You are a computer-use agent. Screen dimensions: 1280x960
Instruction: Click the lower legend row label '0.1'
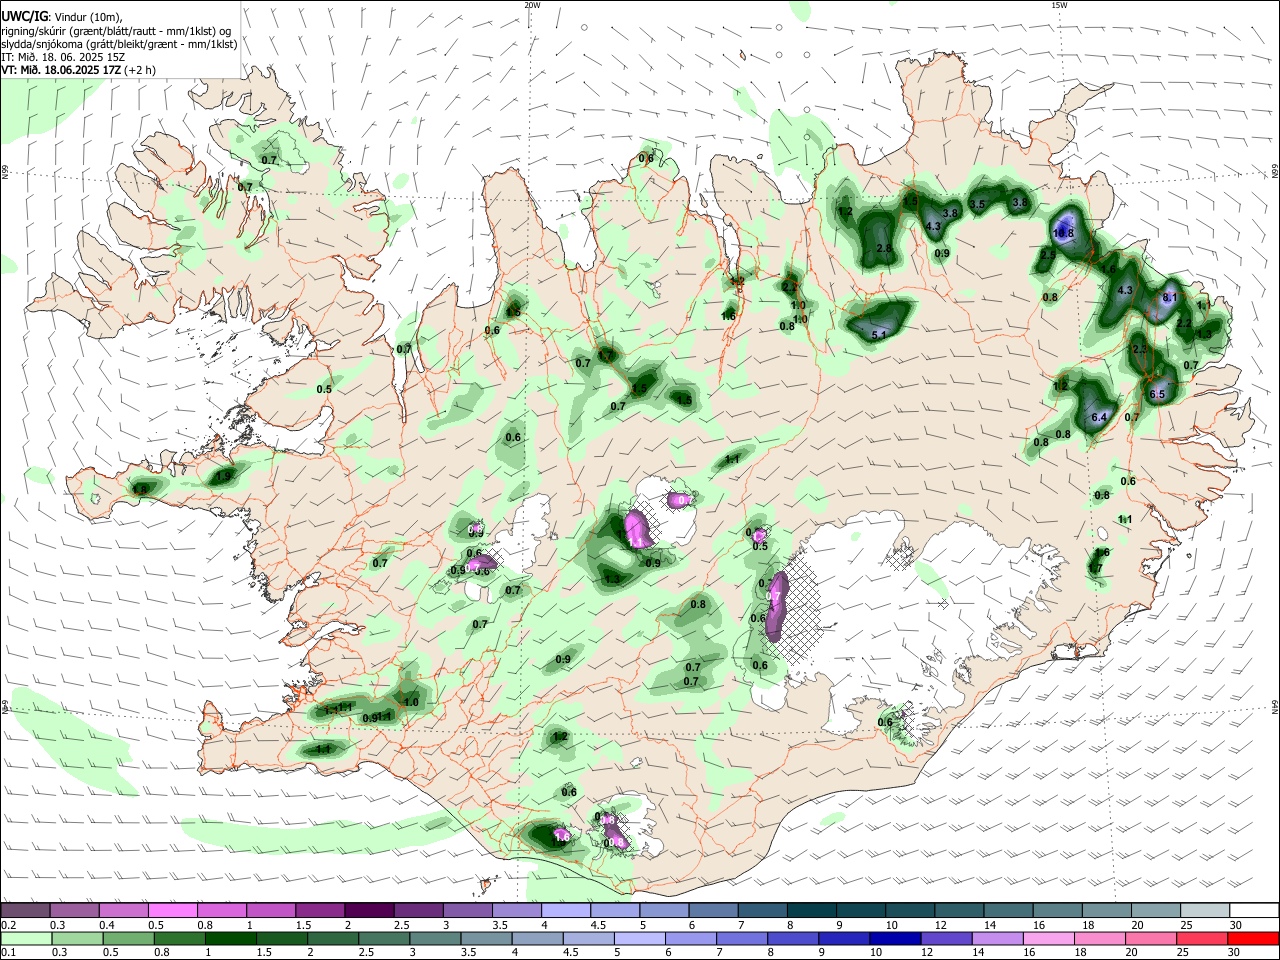click(x=9, y=952)
